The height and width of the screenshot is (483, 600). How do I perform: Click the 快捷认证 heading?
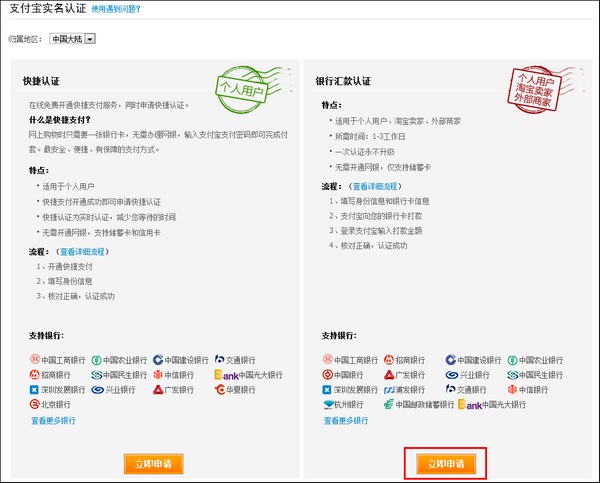point(41,81)
